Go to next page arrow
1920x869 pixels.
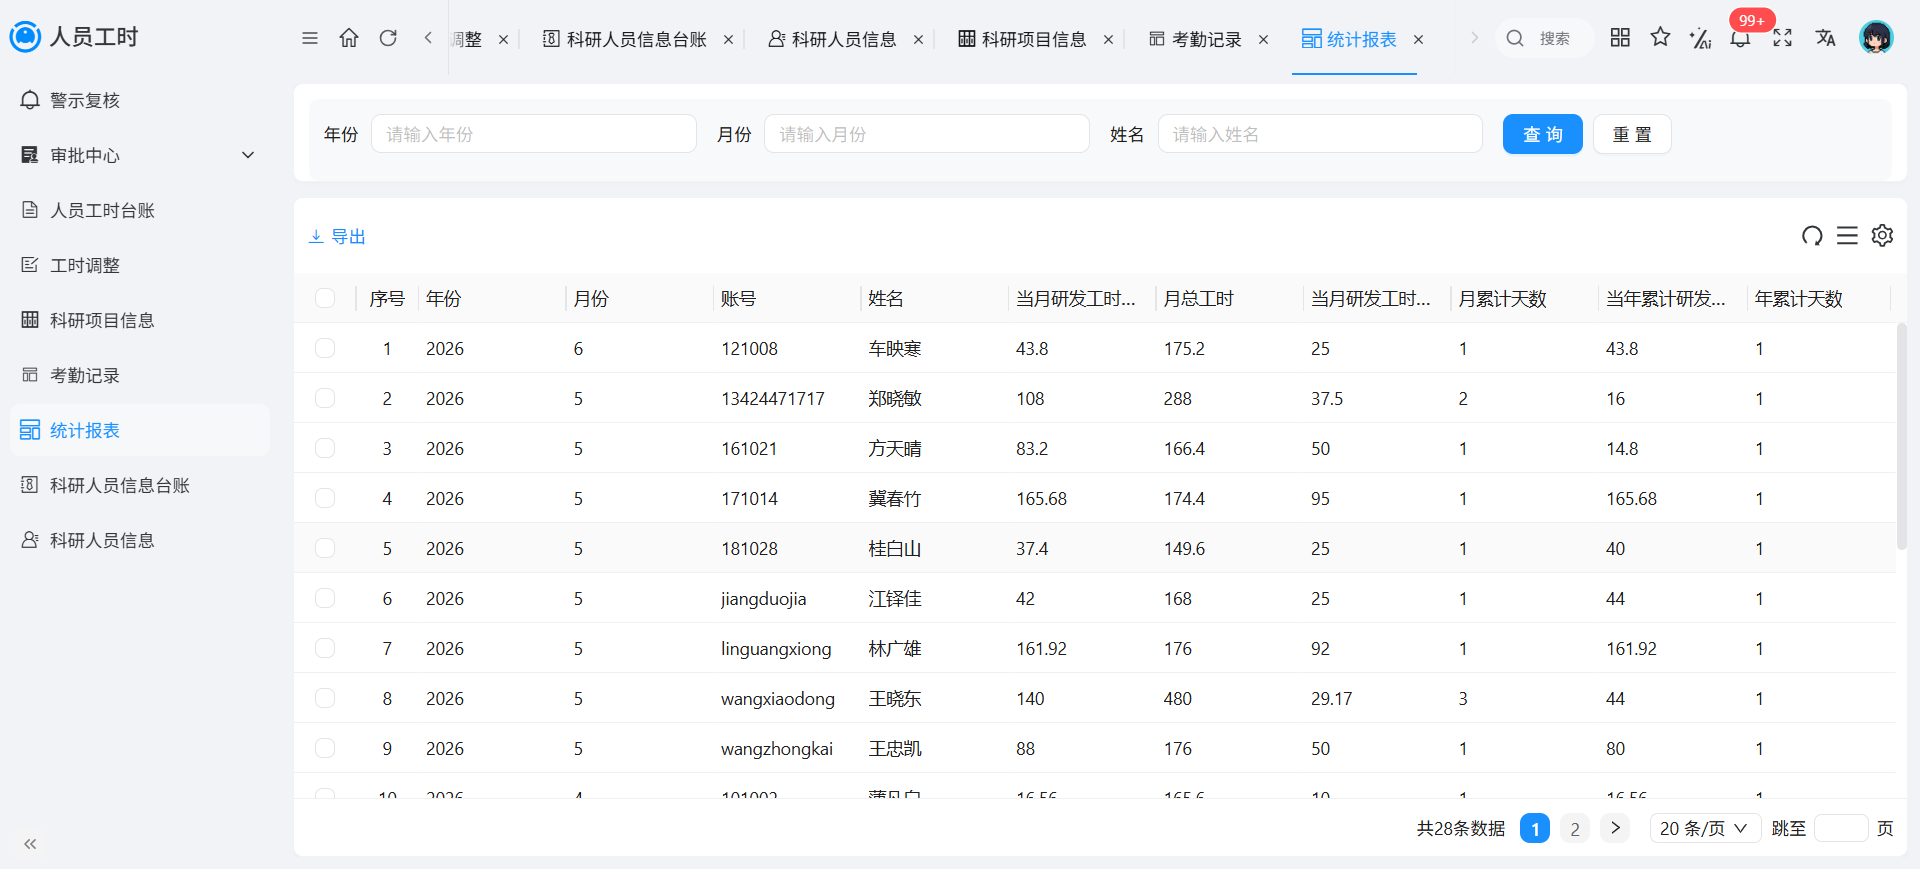1615,828
